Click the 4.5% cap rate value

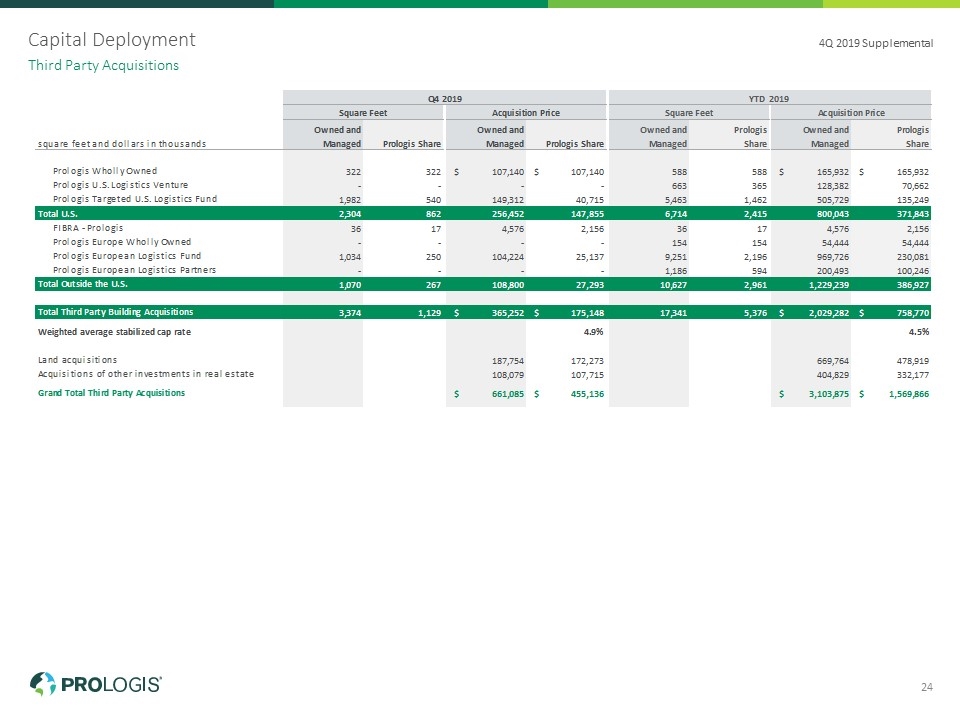click(918, 332)
